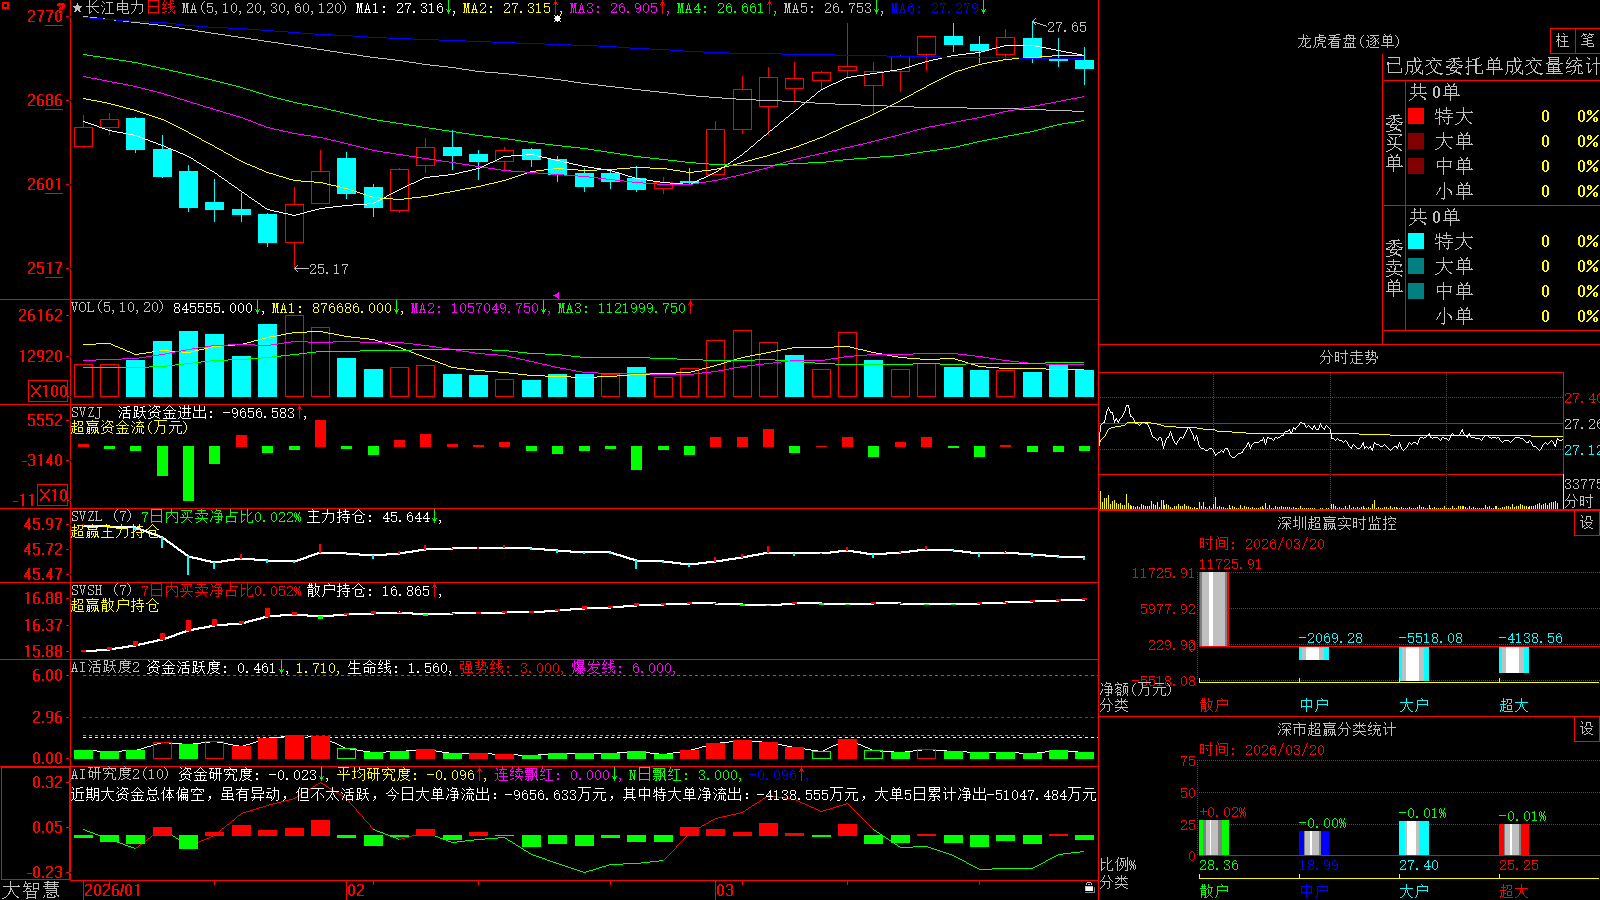Click the 散户持仓: 16.865 value
The width and height of the screenshot is (1600, 900).
coord(369,591)
